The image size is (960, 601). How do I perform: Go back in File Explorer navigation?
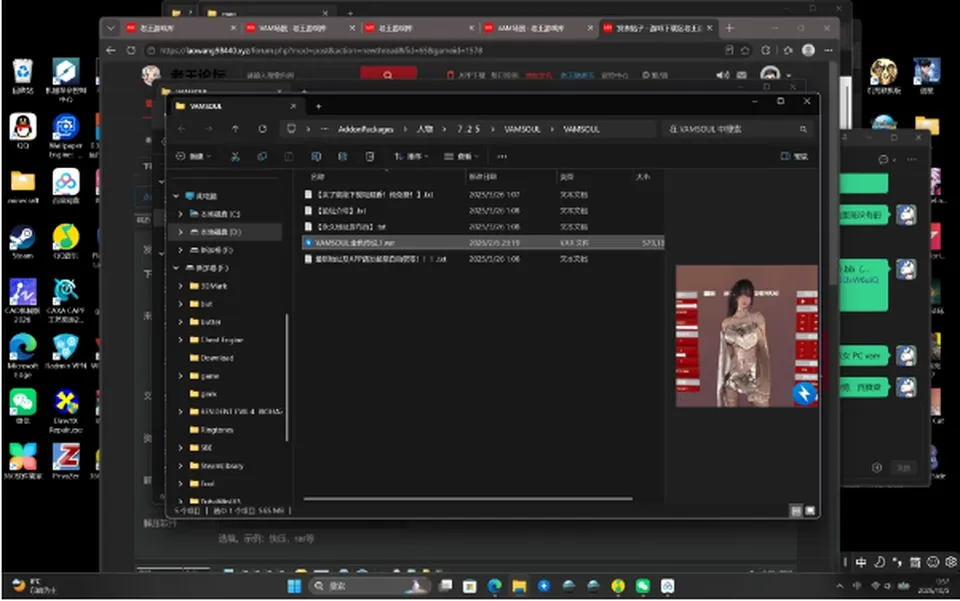(x=182, y=129)
